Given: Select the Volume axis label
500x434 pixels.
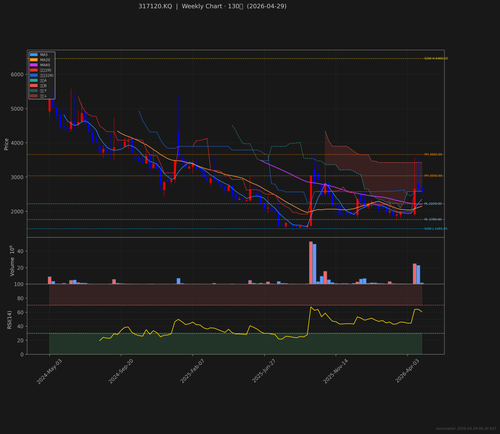Looking at the screenshot, I should [12, 261].
